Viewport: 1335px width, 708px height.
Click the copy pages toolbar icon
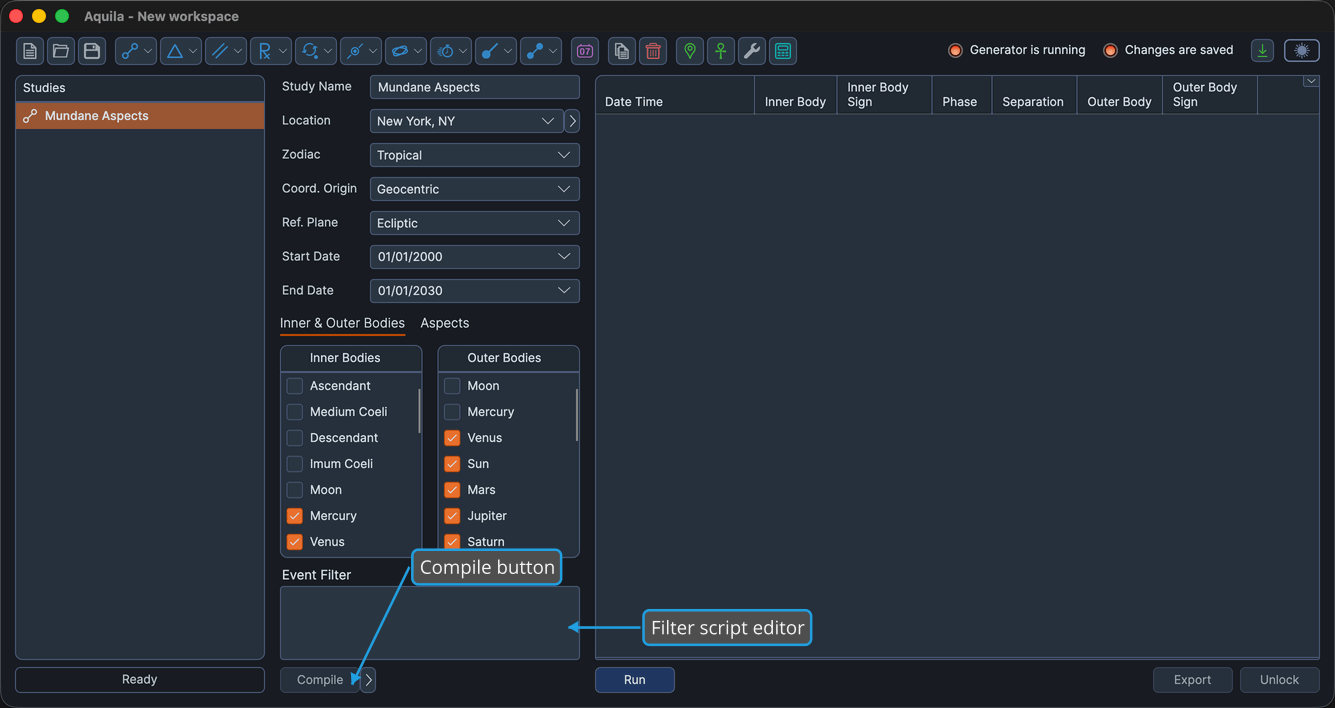622,51
